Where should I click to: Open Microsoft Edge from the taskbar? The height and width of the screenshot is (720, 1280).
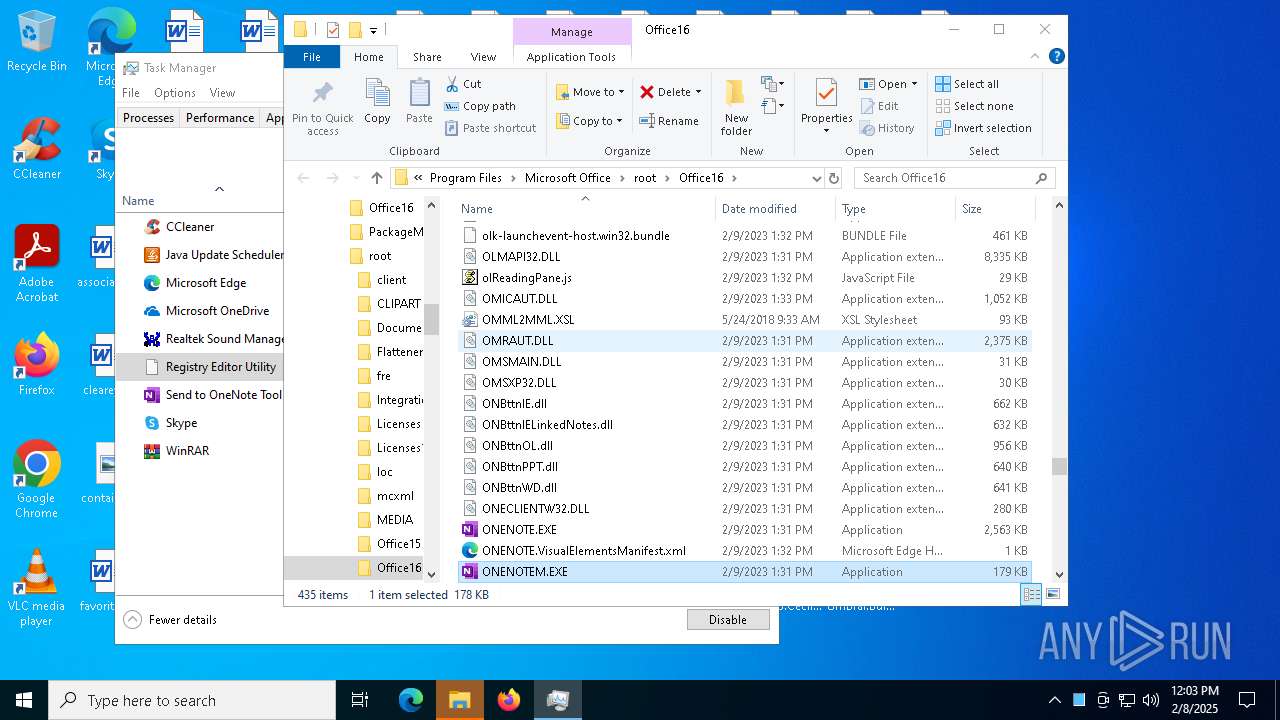point(411,700)
